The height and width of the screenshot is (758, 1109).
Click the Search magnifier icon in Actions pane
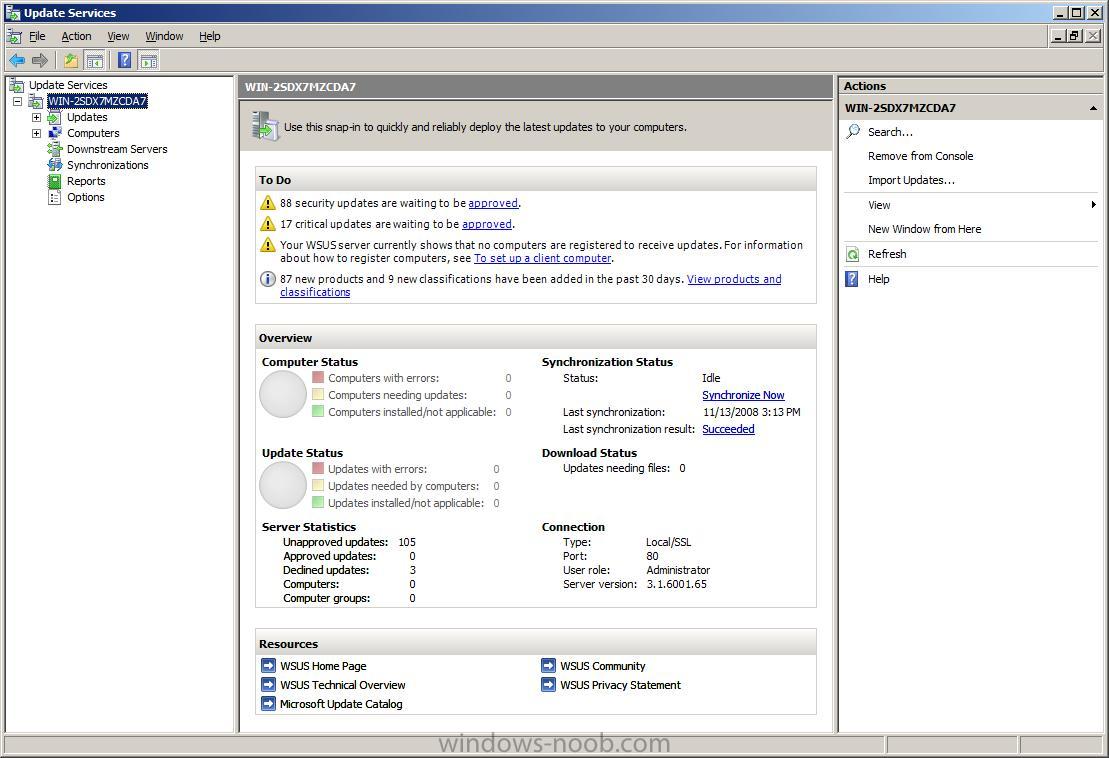pos(853,132)
